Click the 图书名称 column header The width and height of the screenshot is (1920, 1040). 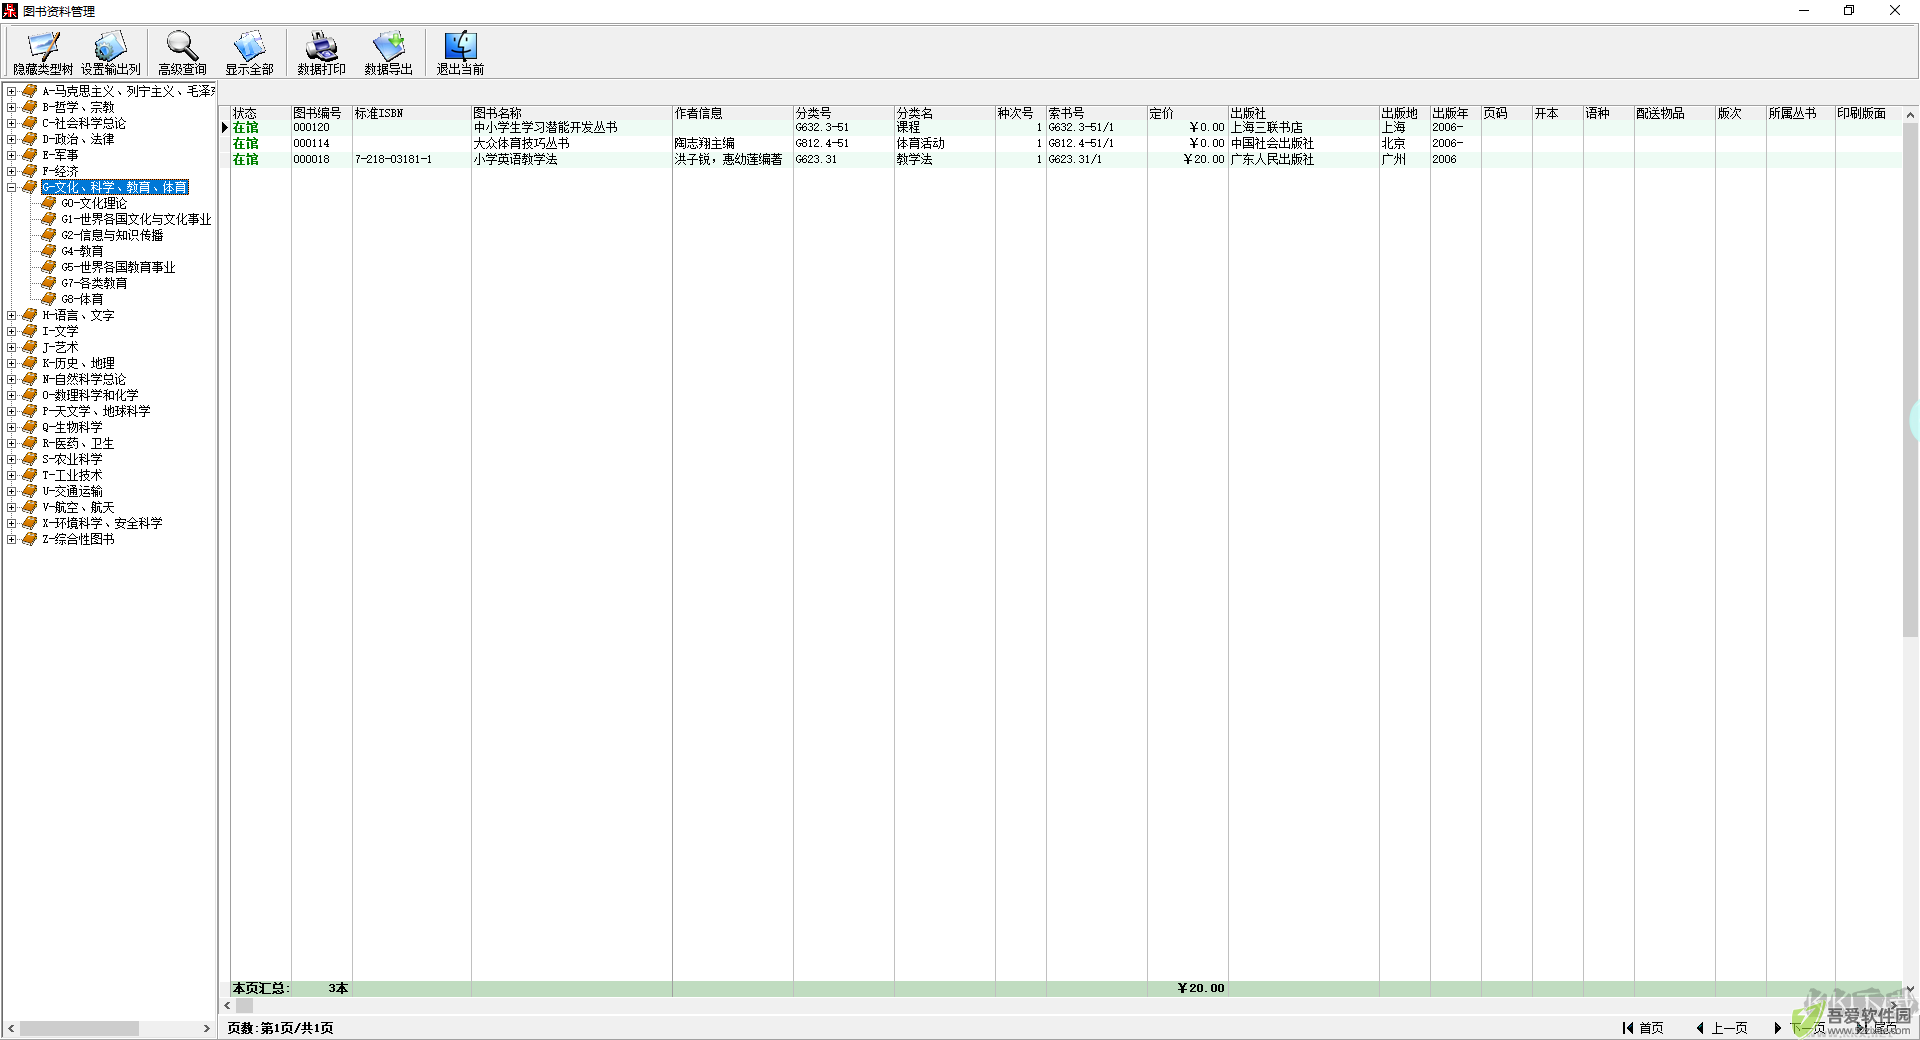(572, 113)
